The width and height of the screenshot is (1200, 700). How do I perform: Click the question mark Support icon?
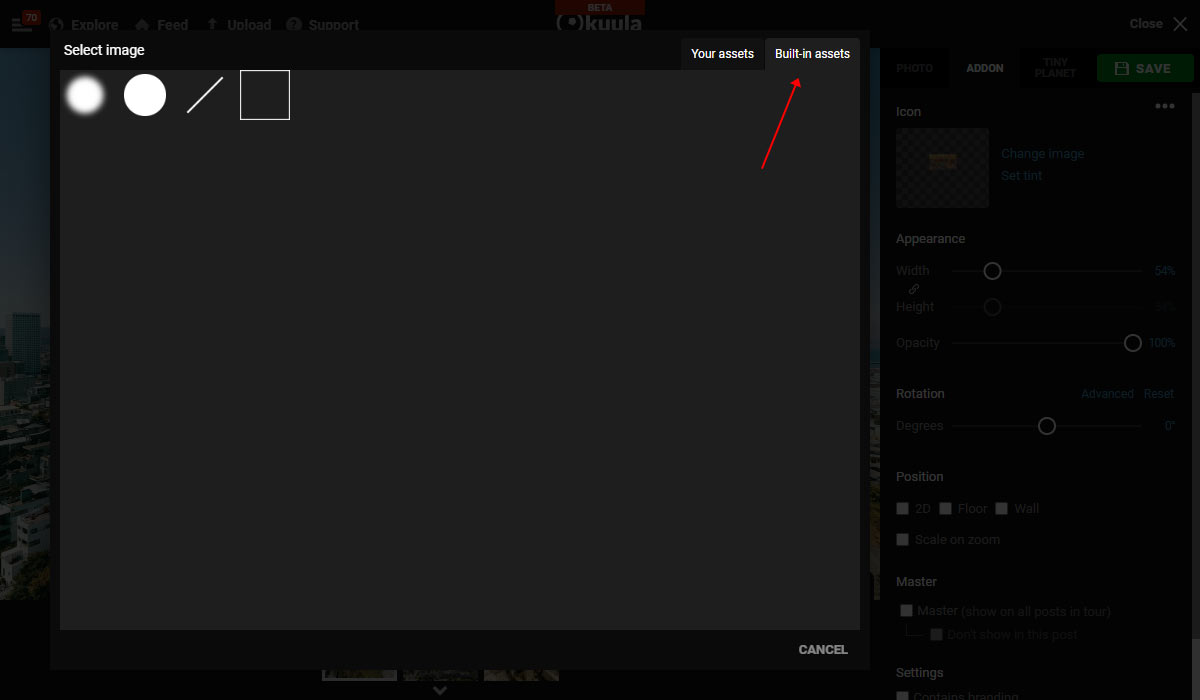pyautogui.click(x=294, y=24)
